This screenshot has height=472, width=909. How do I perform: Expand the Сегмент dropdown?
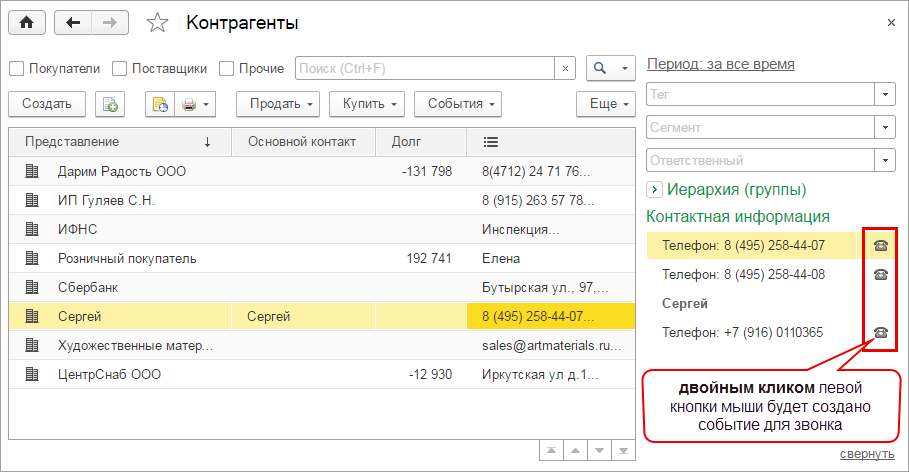click(885, 127)
